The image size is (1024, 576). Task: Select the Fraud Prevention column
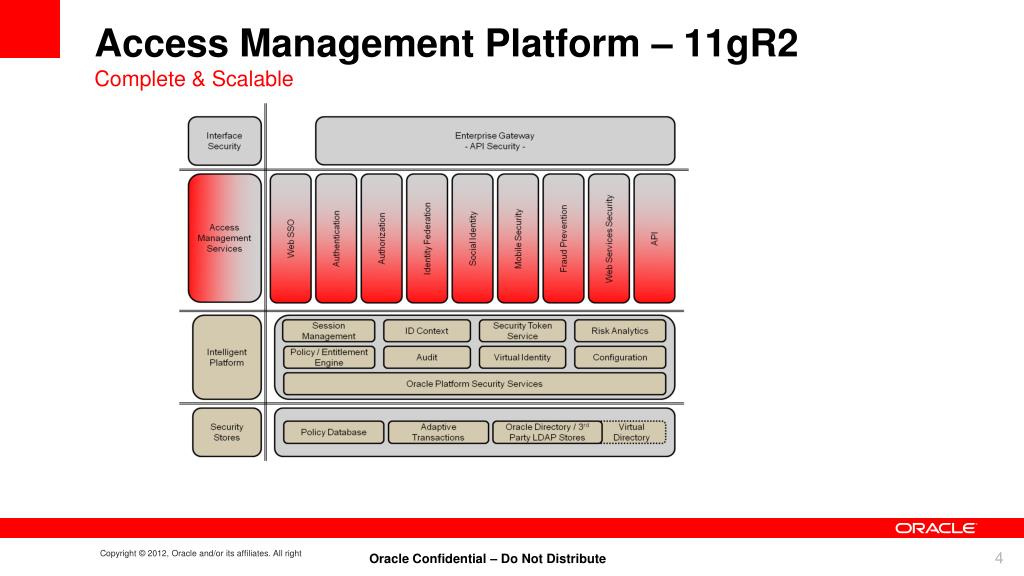[x=564, y=238]
